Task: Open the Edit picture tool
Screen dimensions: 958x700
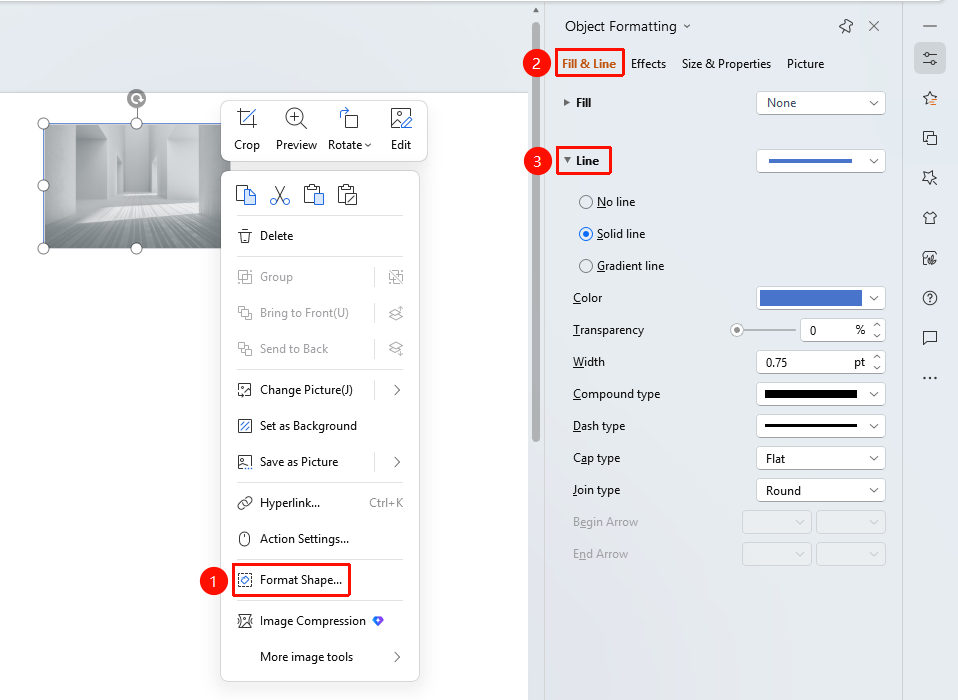Action: point(401,129)
